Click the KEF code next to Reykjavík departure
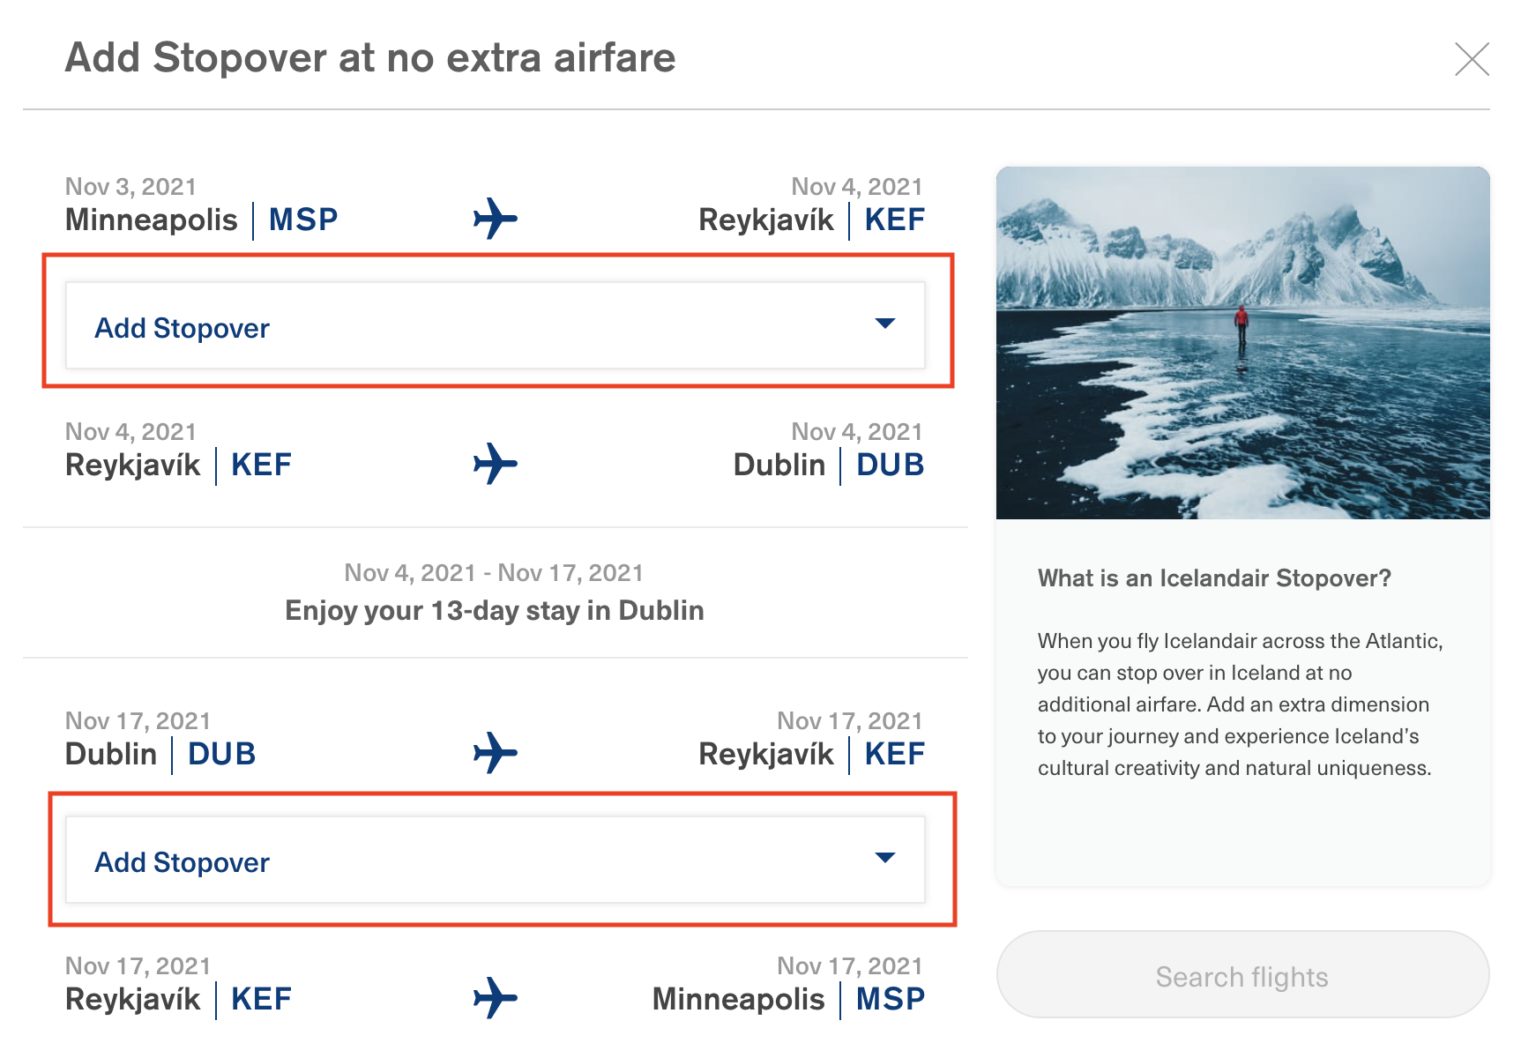This screenshot has width=1536, height=1058. (x=260, y=463)
